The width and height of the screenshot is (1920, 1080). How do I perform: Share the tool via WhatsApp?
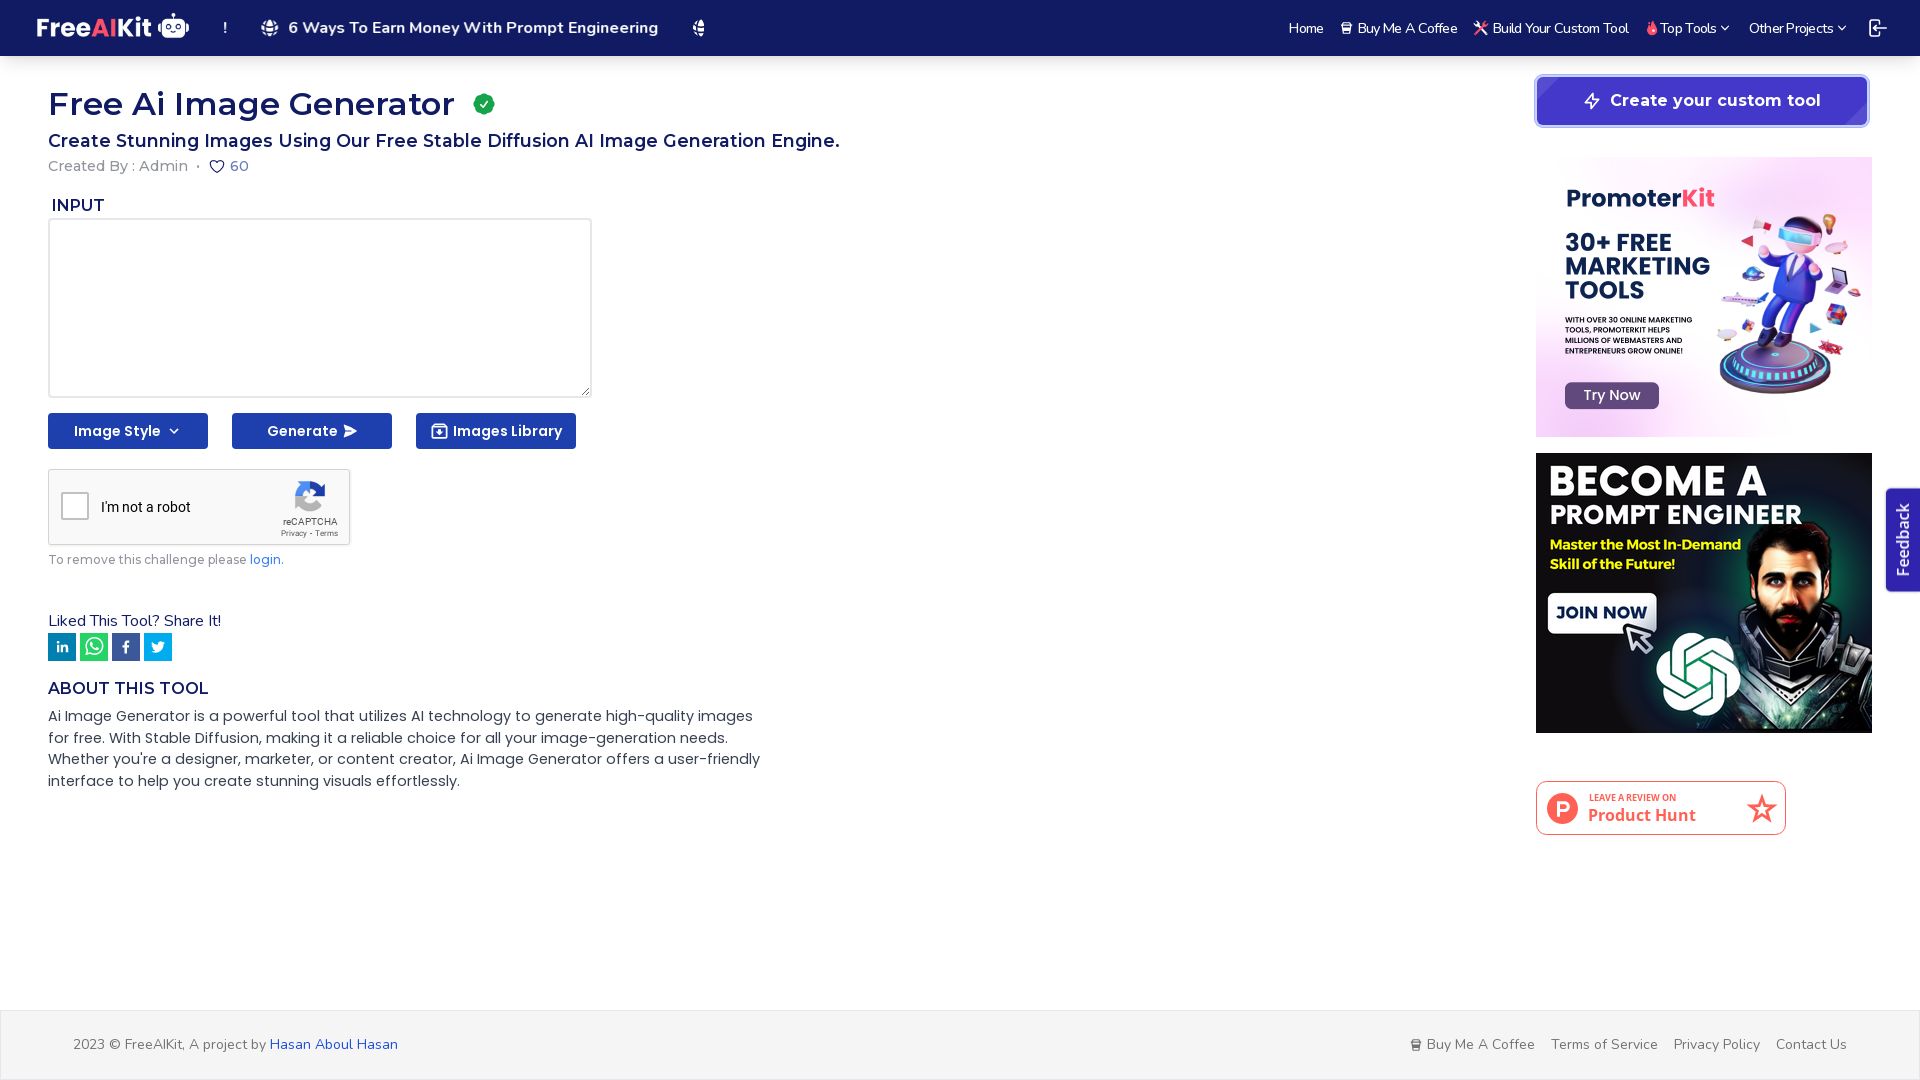tap(94, 647)
